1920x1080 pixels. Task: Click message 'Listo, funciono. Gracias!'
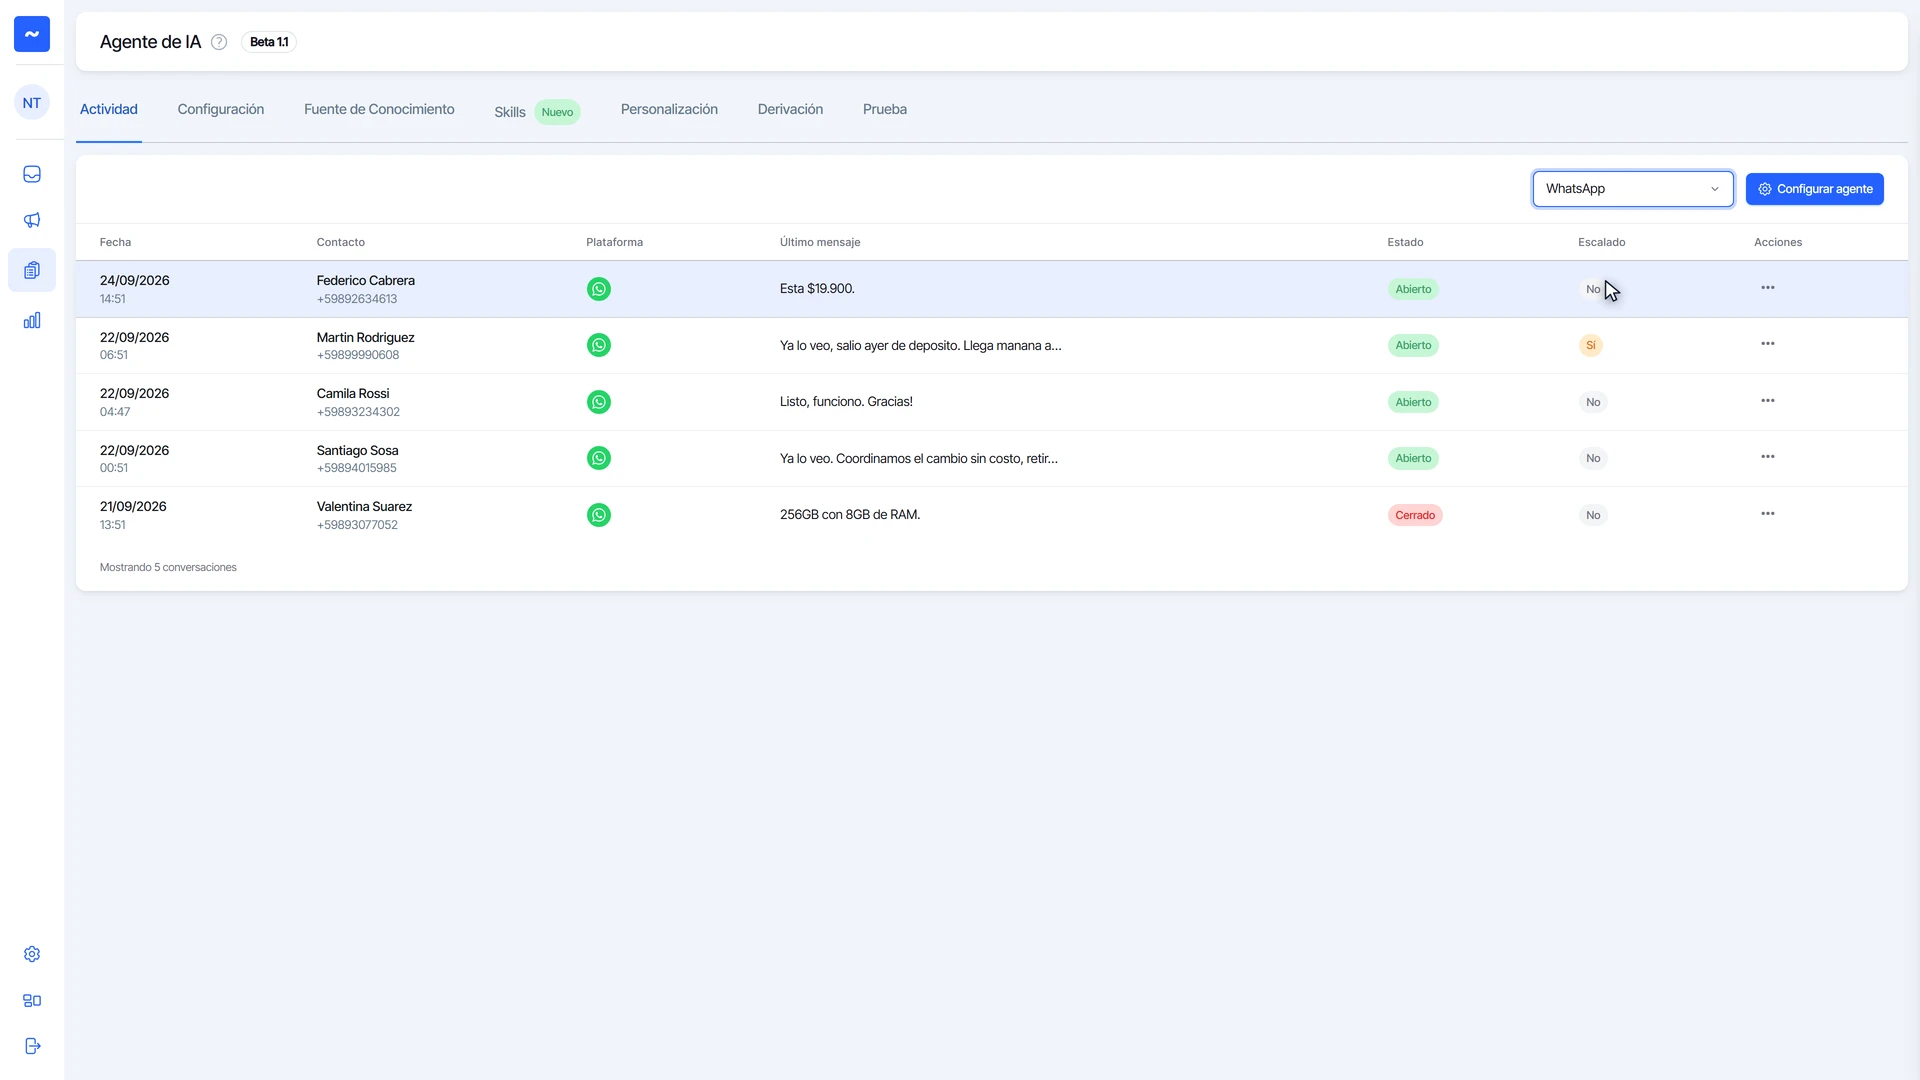(846, 402)
